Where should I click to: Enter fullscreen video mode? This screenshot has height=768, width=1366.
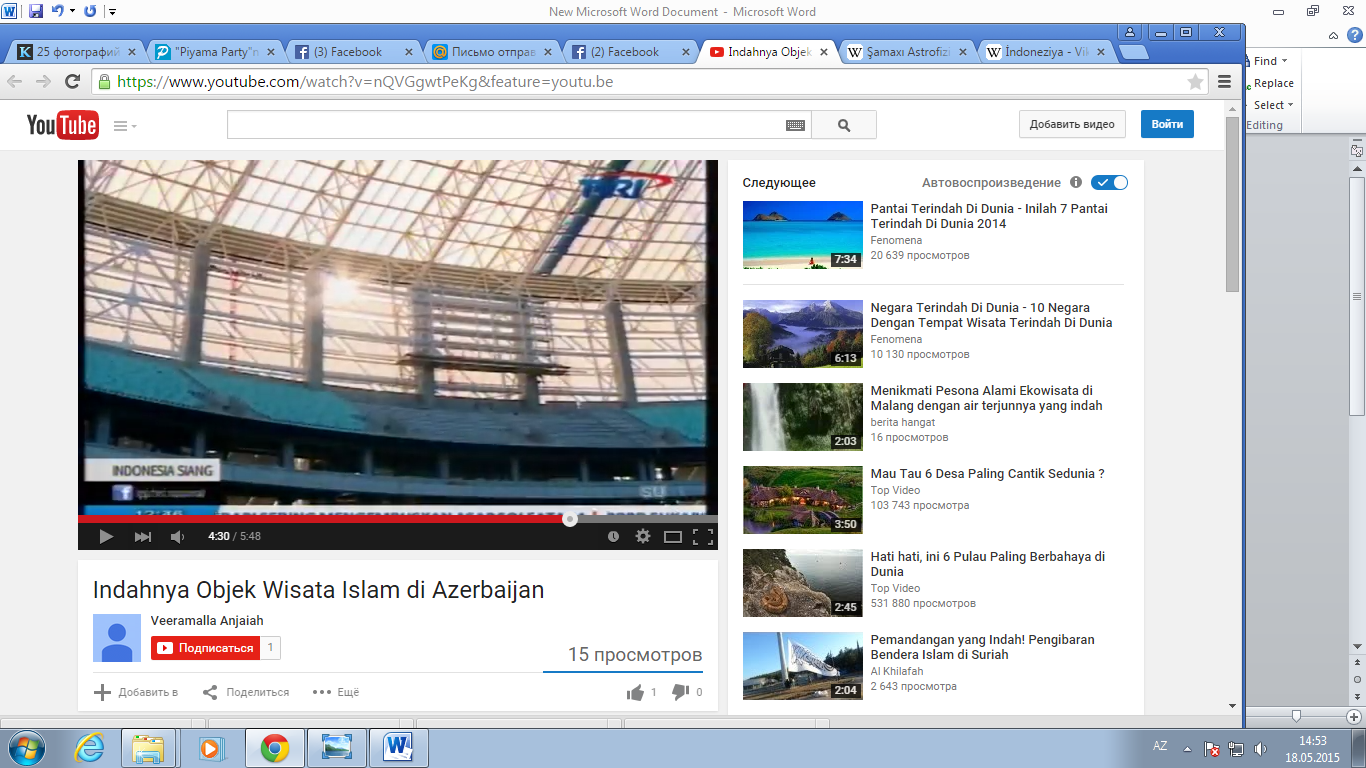703,537
